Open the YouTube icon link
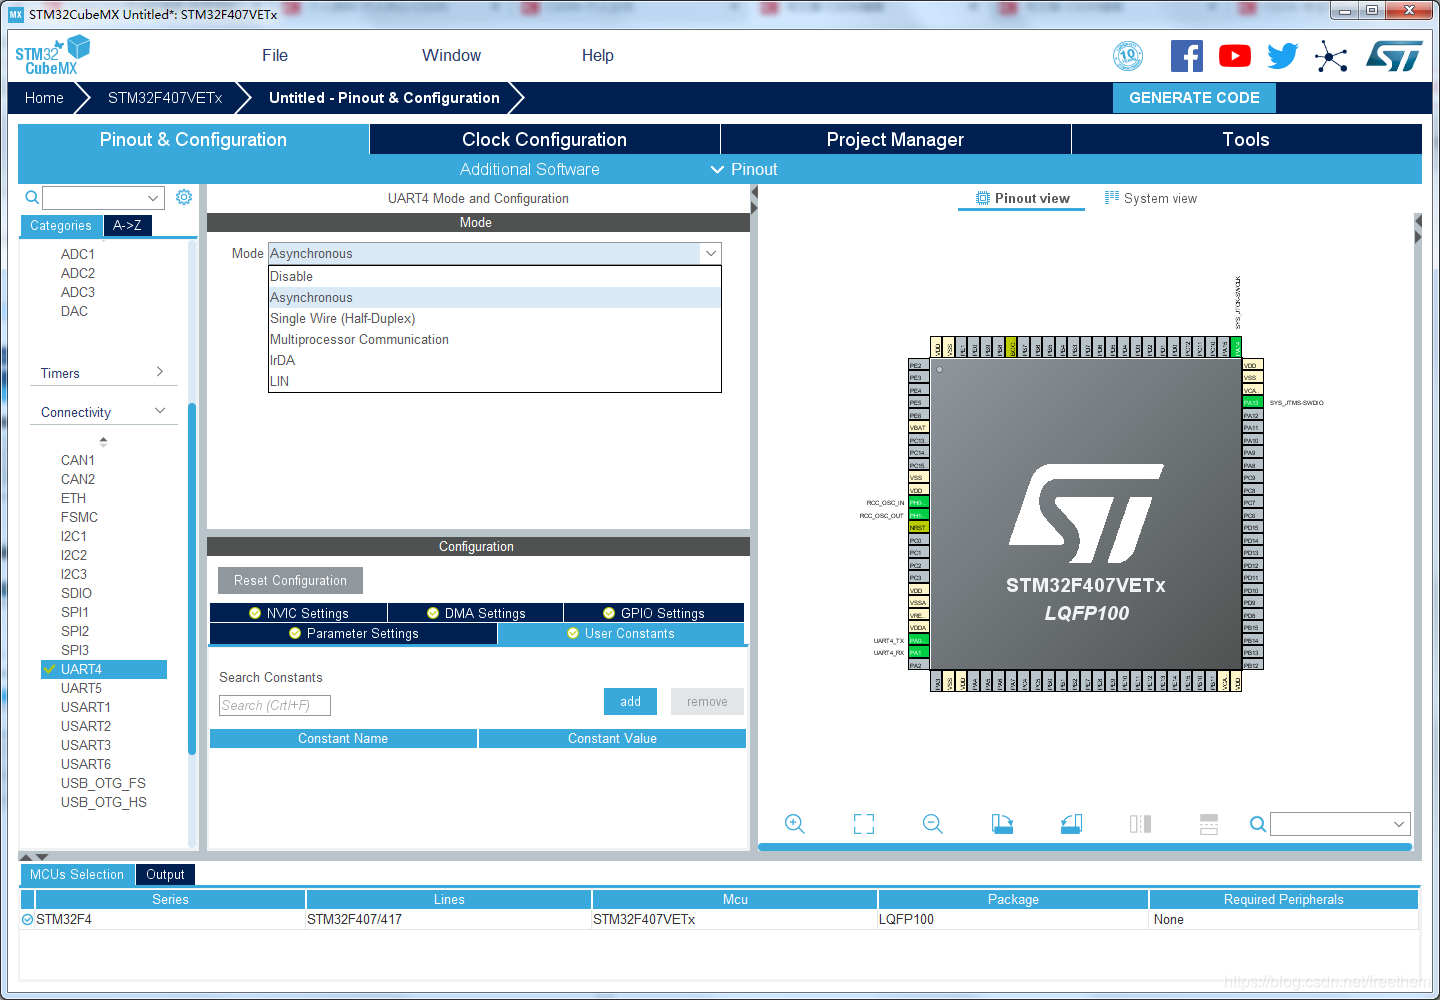 coord(1235,56)
